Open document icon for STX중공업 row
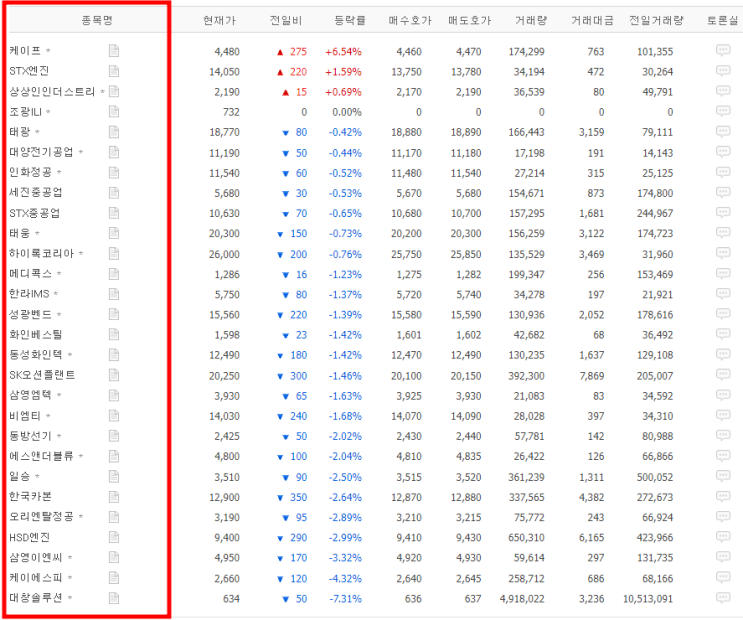 point(114,213)
